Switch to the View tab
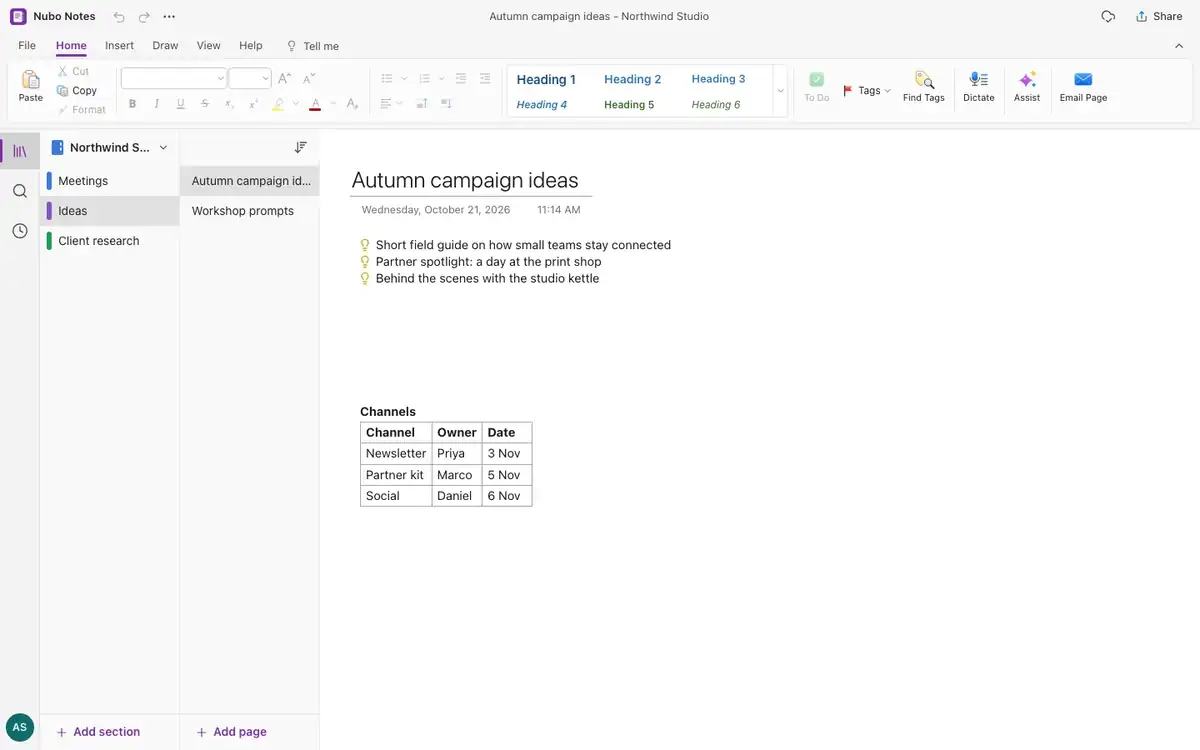 coord(208,45)
